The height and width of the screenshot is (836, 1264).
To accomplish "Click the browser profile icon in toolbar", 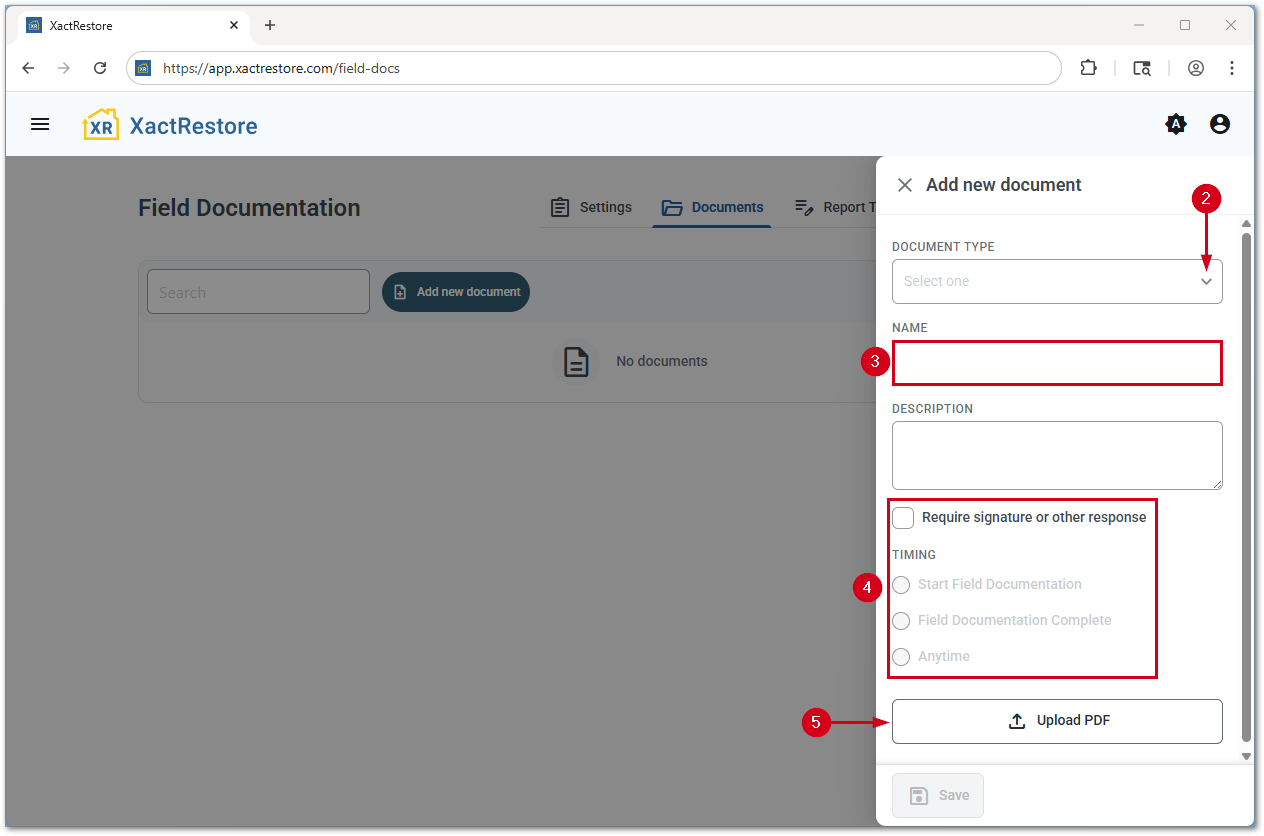I will [1195, 68].
